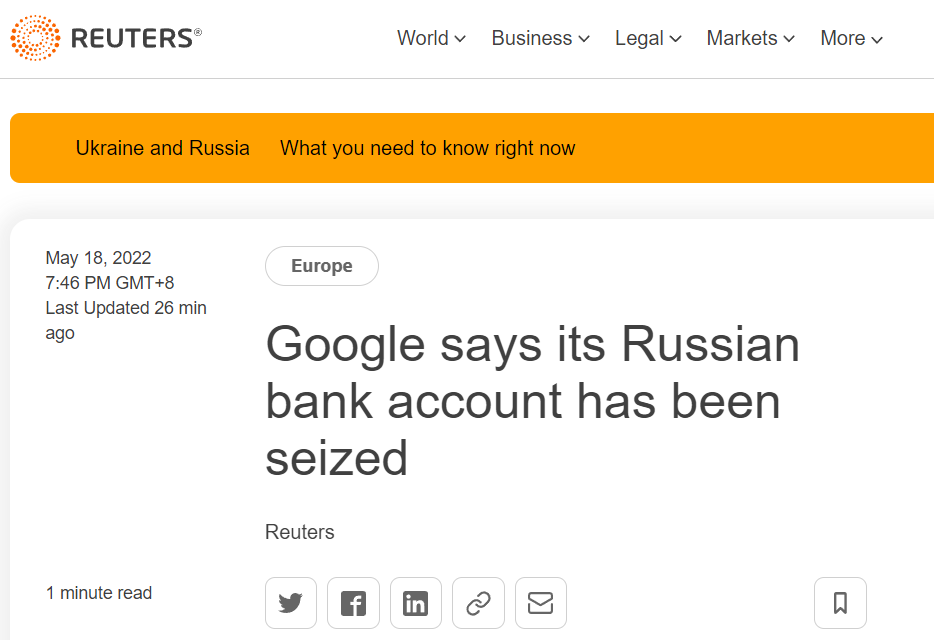Viewport: 934px width, 640px height.
Task: Open the Markets section
Action: click(742, 38)
